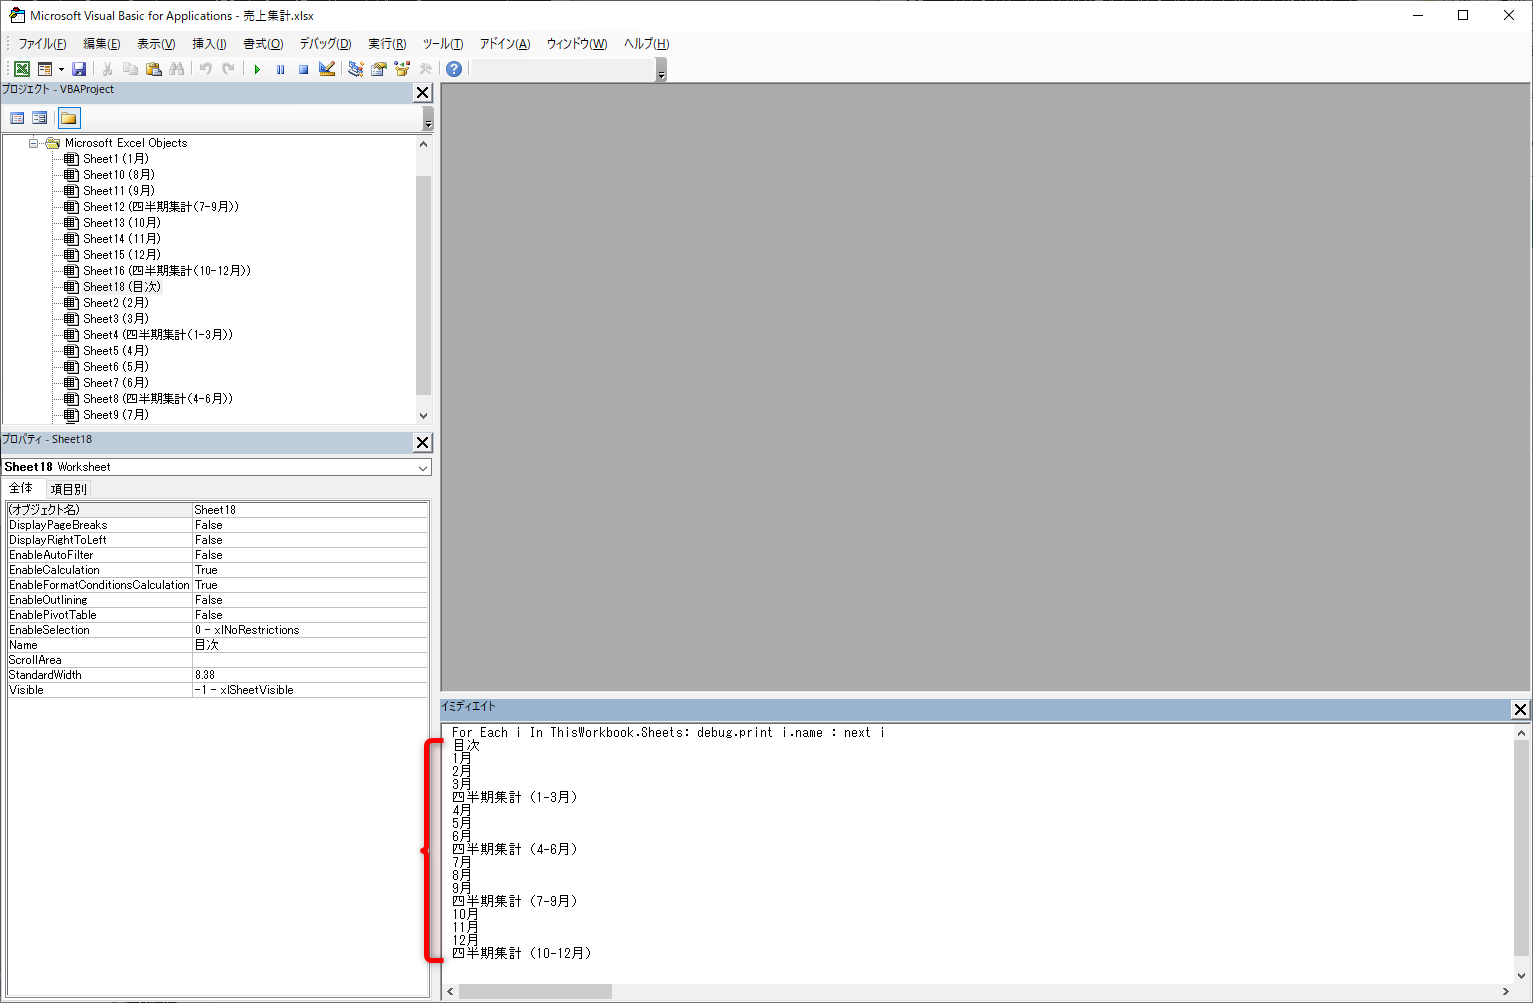Select Sheet16 (四半期集計(10-12月)) in the tree
Screen dimensions: 1533x1003
point(166,271)
